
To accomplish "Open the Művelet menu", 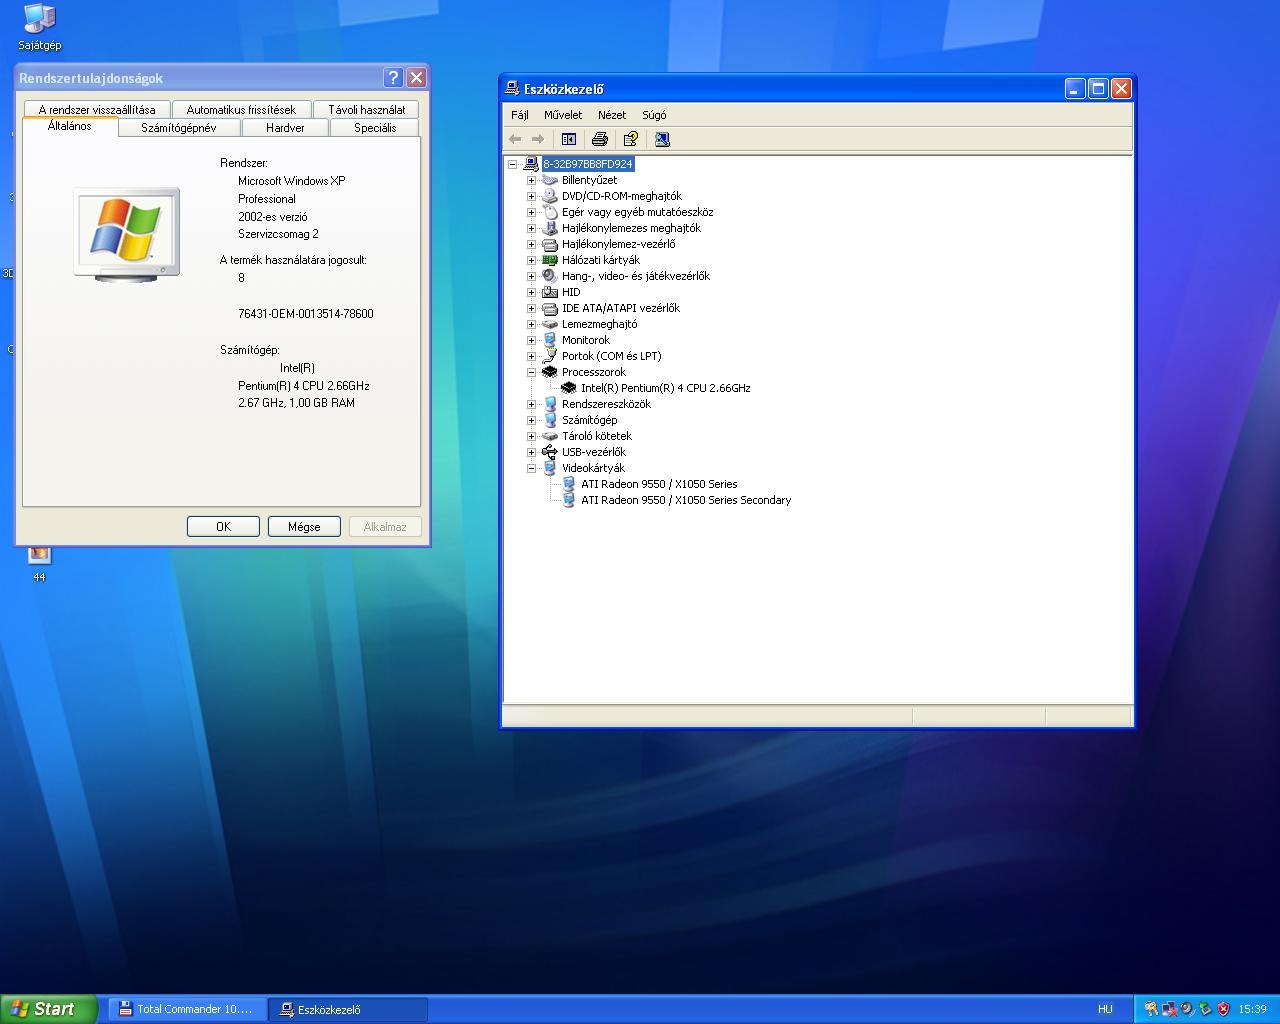I will click(563, 115).
